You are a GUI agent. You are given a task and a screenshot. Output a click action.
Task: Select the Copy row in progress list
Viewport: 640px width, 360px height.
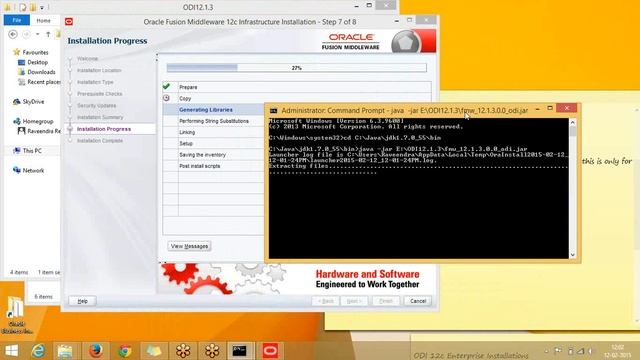[297, 98]
